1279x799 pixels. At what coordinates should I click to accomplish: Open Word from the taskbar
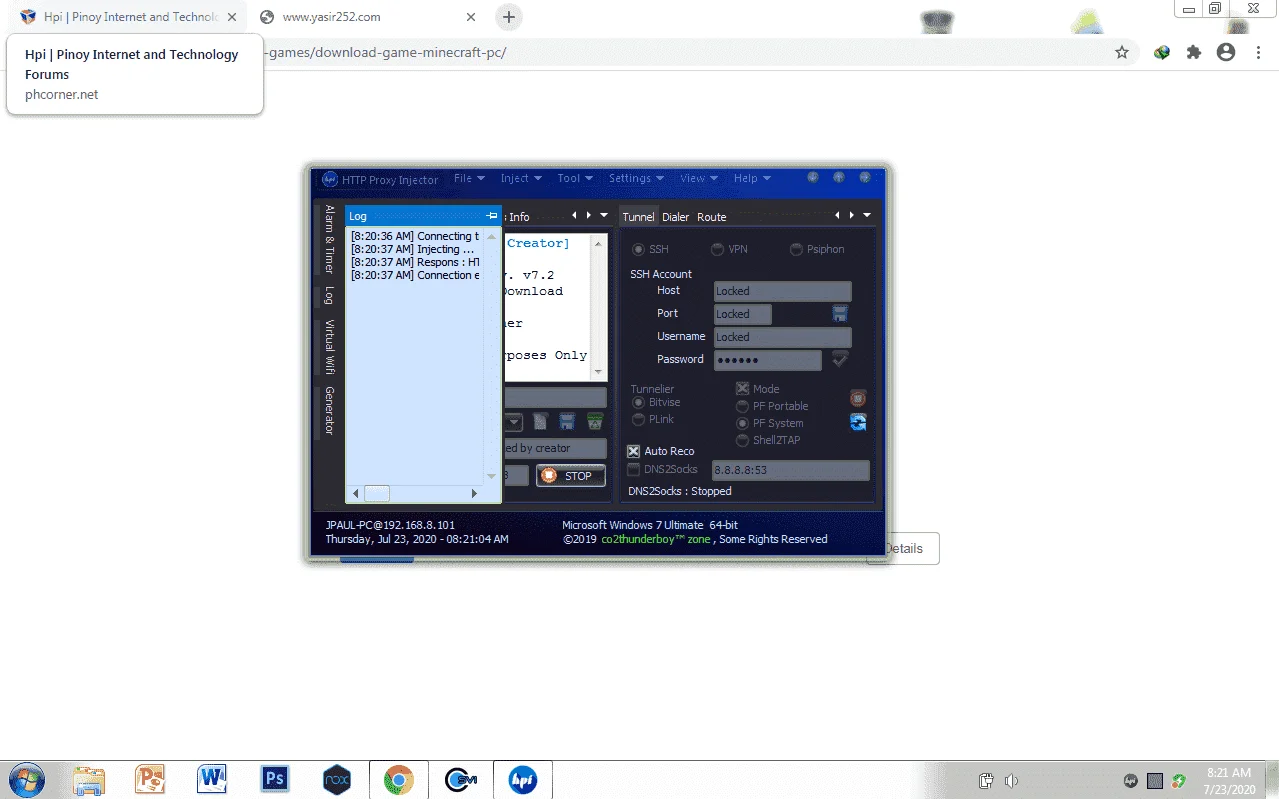[x=212, y=780]
